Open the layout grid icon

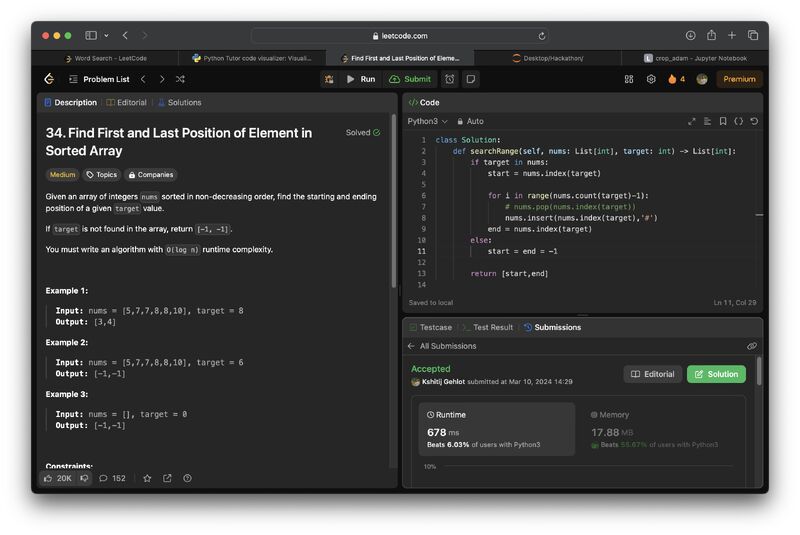629,79
